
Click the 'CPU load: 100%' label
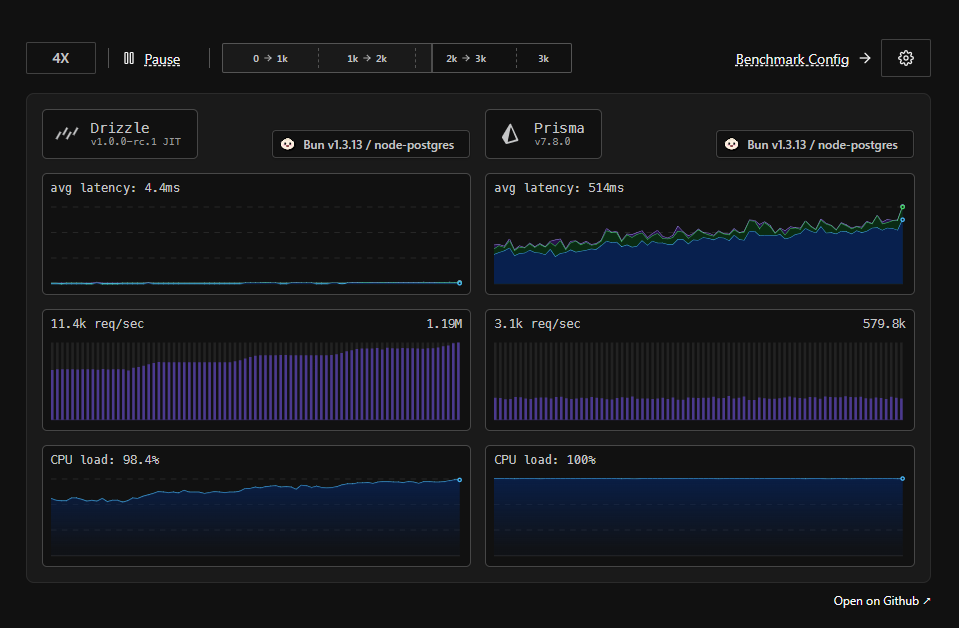pos(545,459)
